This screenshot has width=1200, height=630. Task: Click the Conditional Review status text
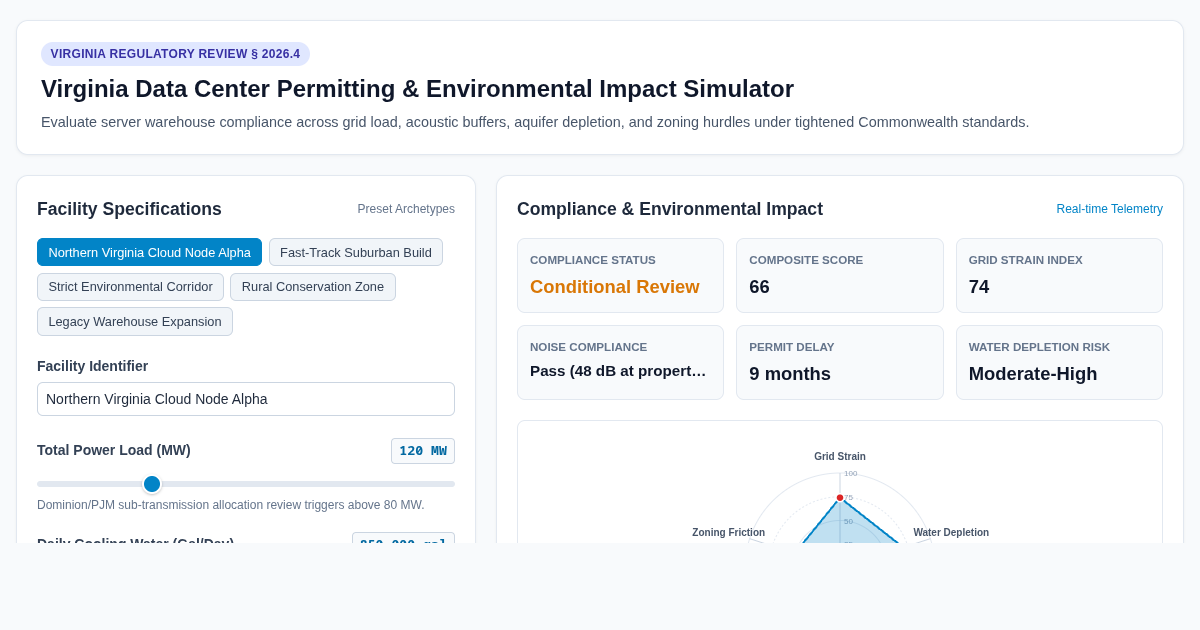coord(615,287)
